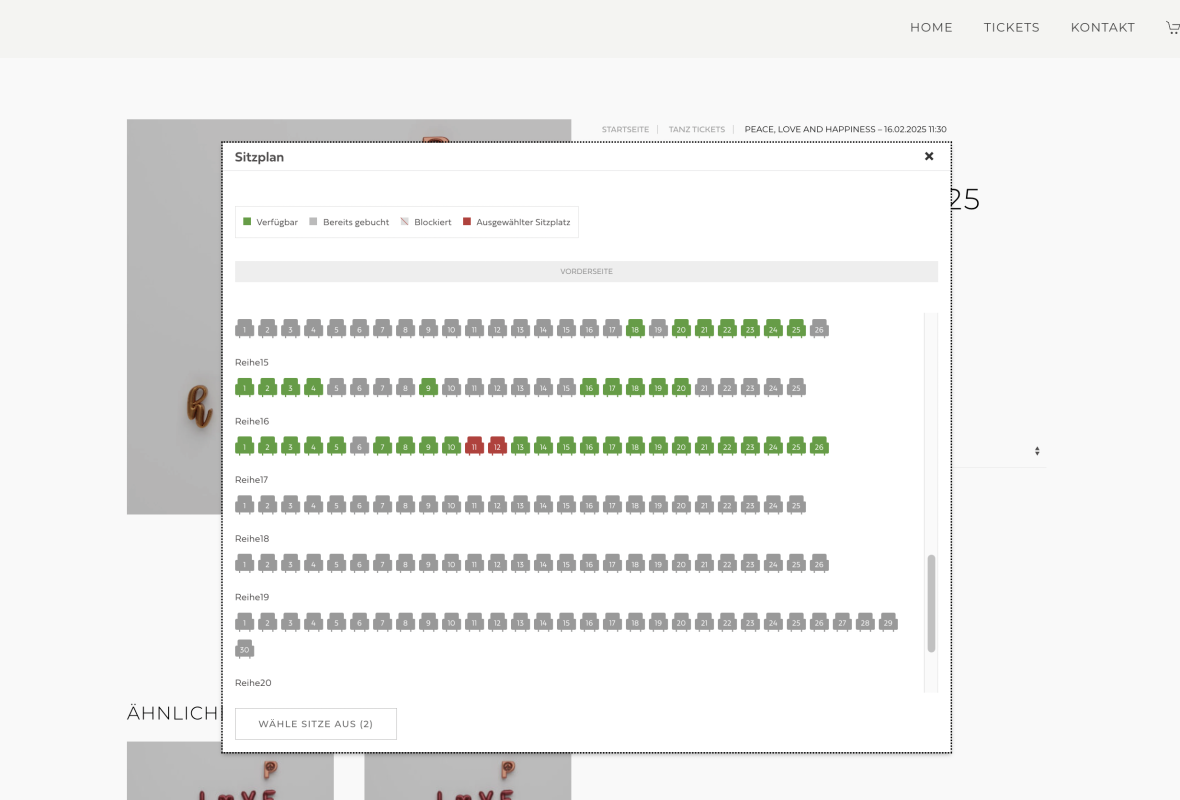Toggle seat 13 in Reihe16

[x=520, y=446]
